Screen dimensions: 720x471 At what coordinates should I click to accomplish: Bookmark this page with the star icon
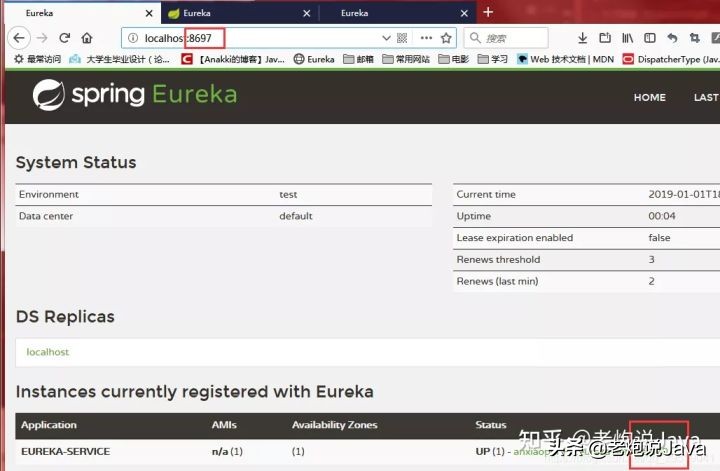pyautogui.click(x=446, y=38)
